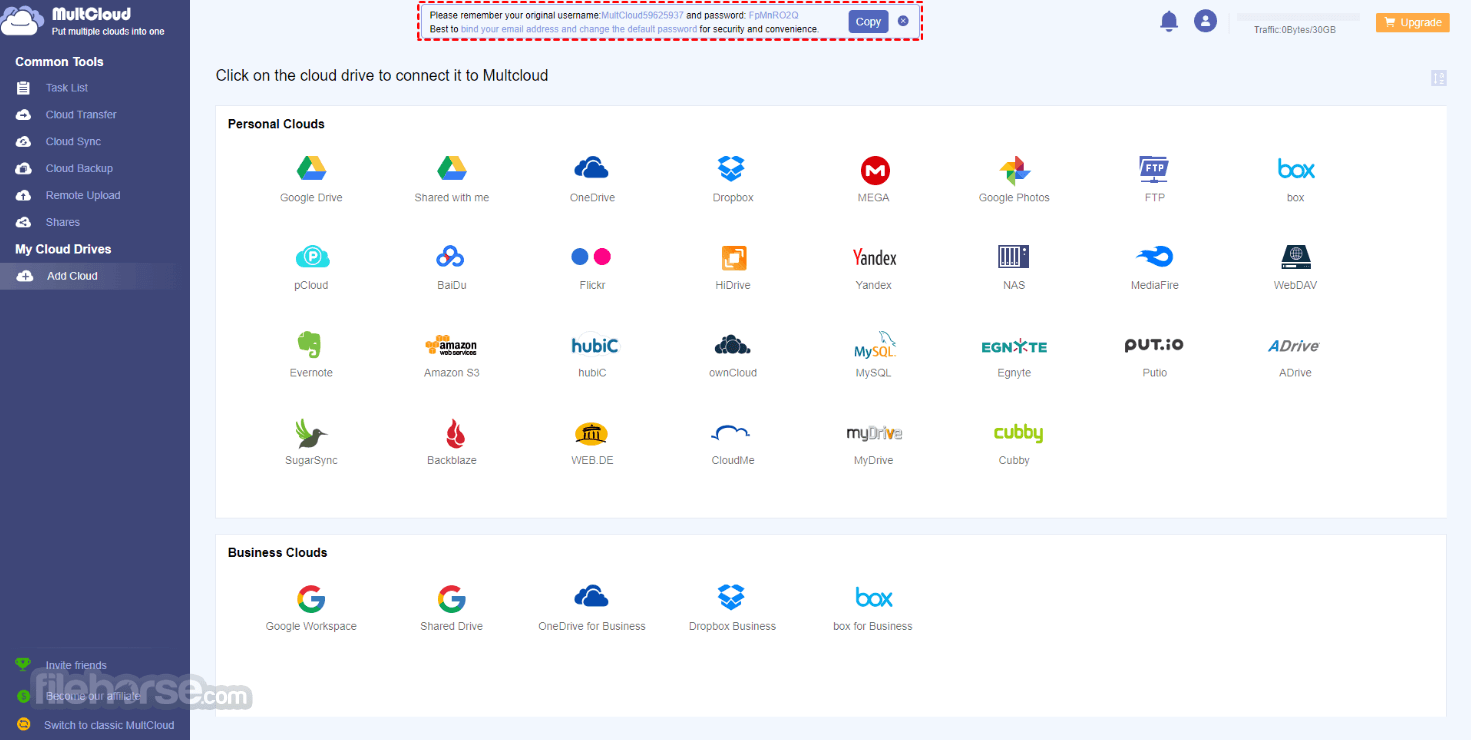Add the MEGA cloud drive
The height and width of the screenshot is (740, 1471).
click(x=875, y=170)
